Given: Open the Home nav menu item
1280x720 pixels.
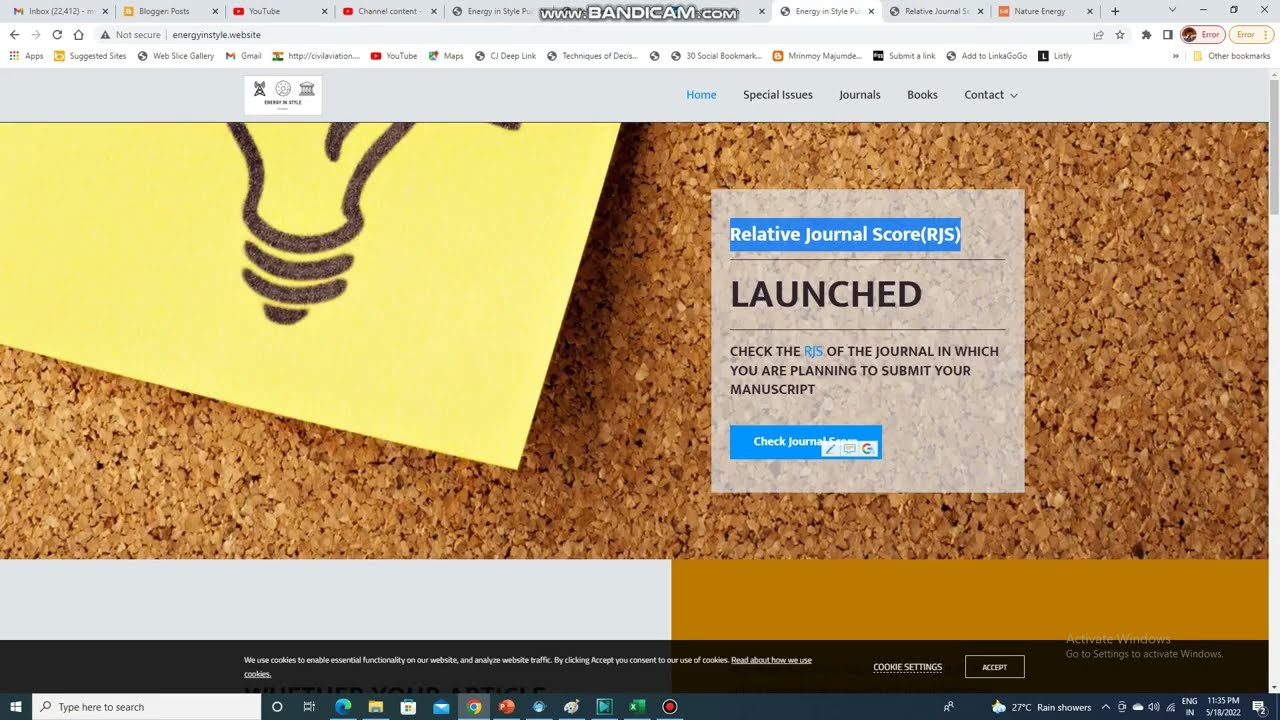Looking at the screenshot, I should click(x=701, y=95).
